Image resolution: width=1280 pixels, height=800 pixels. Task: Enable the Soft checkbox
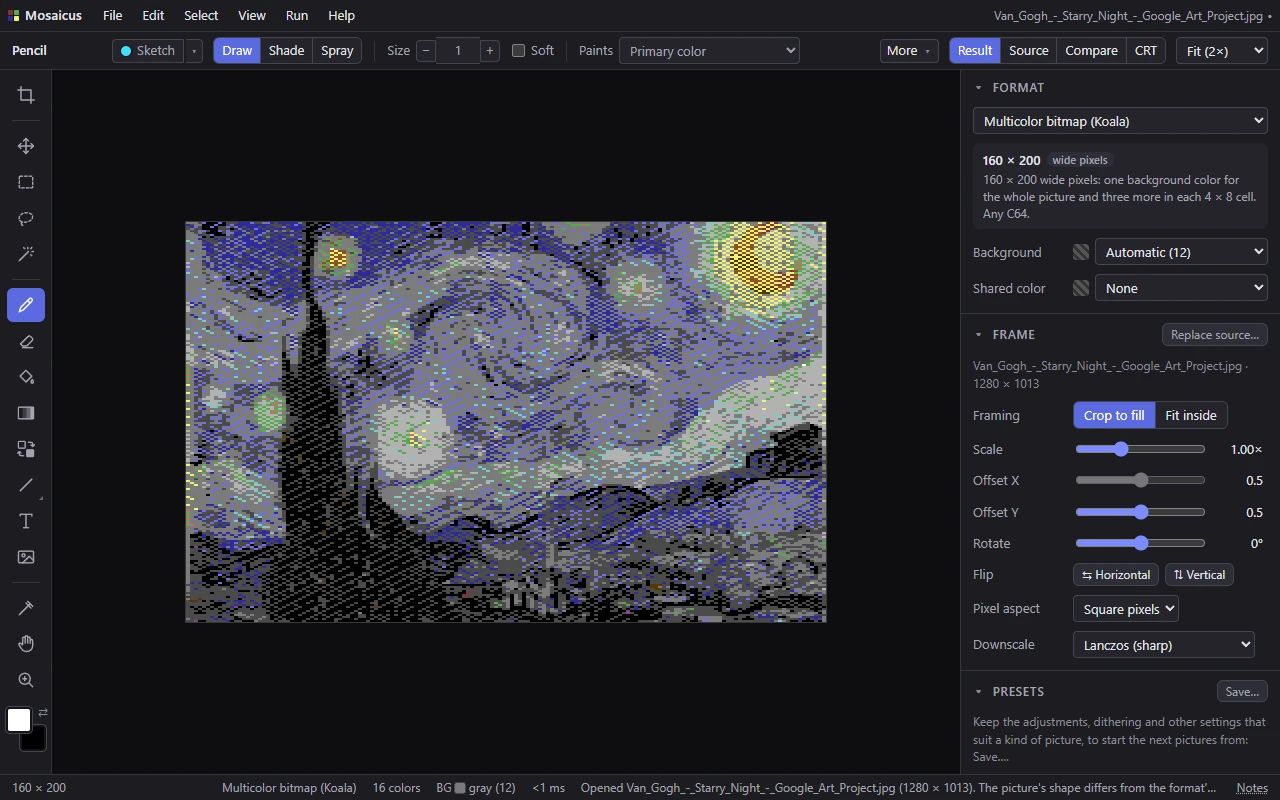518,50
